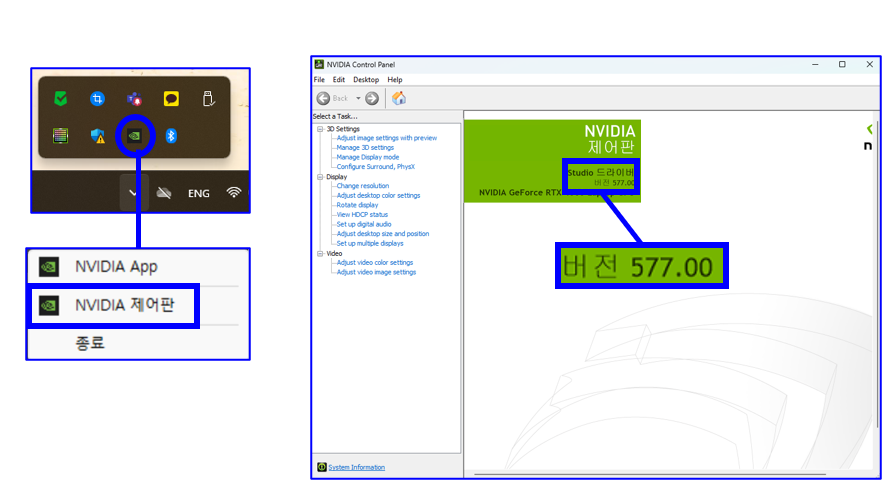This screenshot has height=485, width=890.
Task: Collapse the Display tree node
Action: pyautogui.click(x=320, y=177)
